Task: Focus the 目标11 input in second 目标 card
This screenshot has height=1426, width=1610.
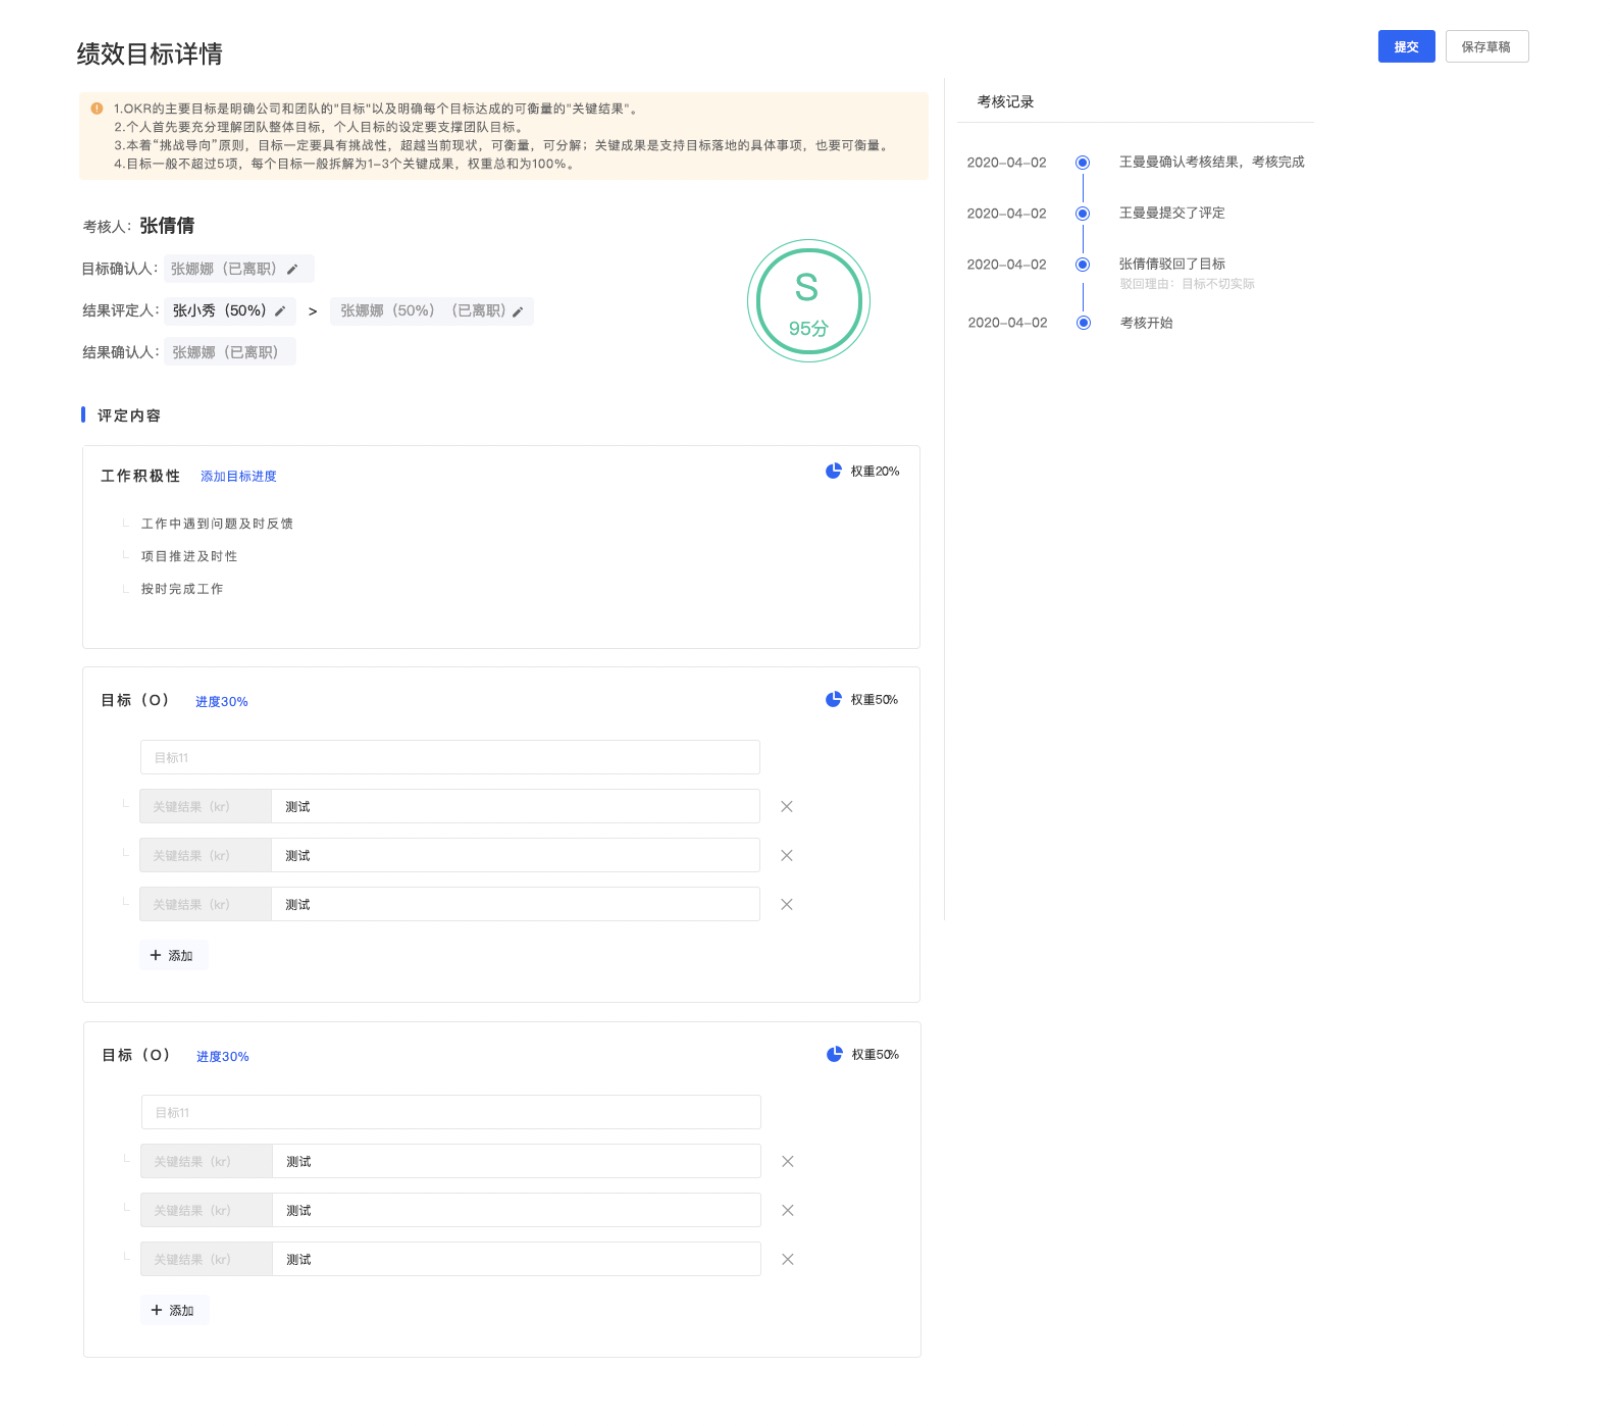Action: coord(450,1112)
